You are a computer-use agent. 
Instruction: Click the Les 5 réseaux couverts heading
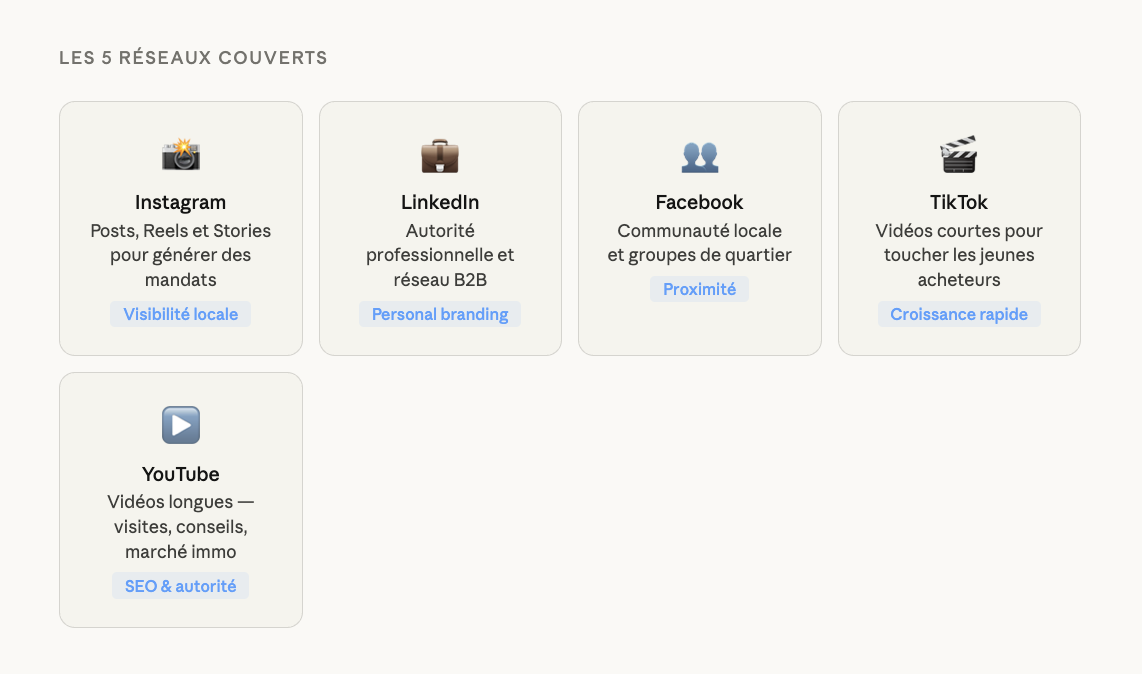[x=193, y=58]
